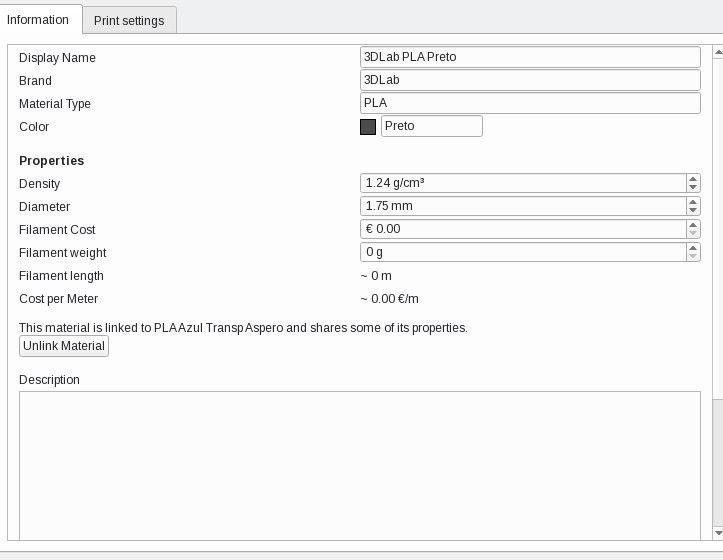Screen dimensions: 723x560
Task: Decrease Diameter with down arrow
Action: coord(693,210)
